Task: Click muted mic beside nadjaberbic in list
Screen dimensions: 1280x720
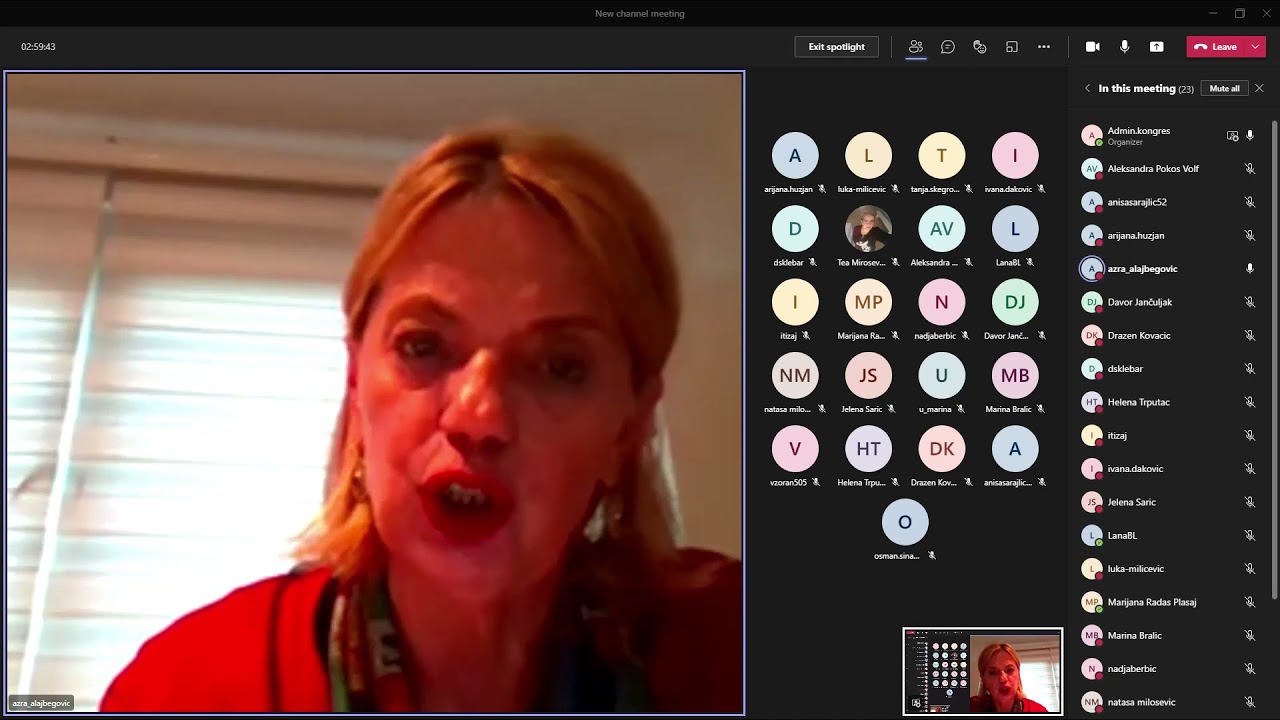Action: tap(1250, 669)
